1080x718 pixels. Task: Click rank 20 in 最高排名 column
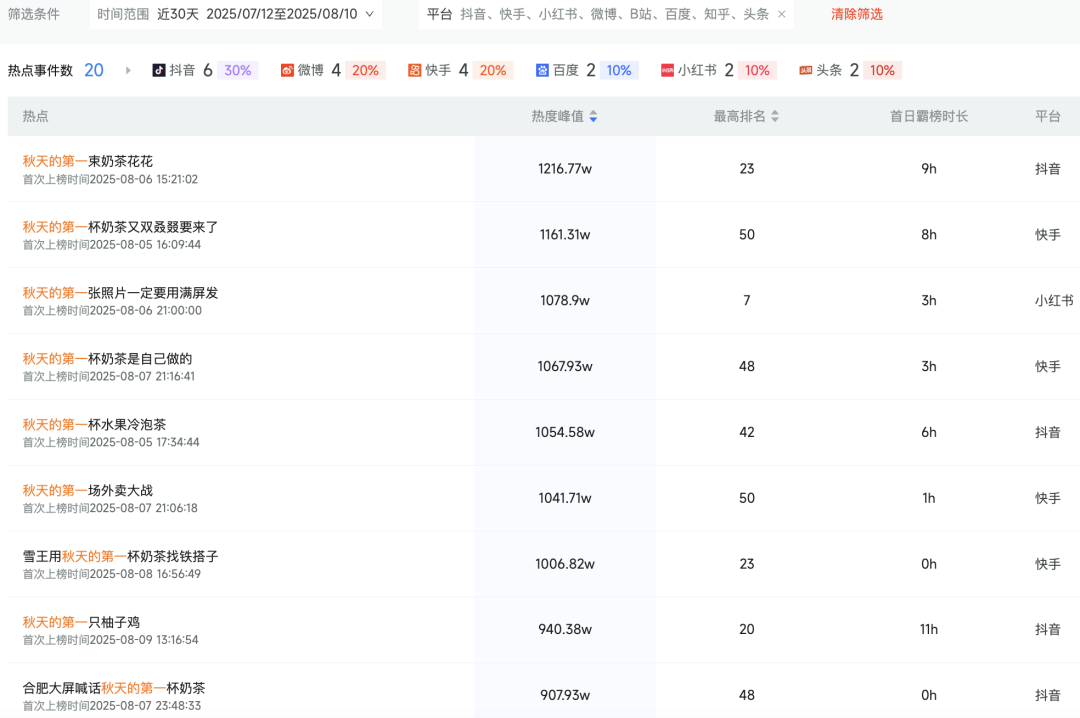click(x=747, y=629)
